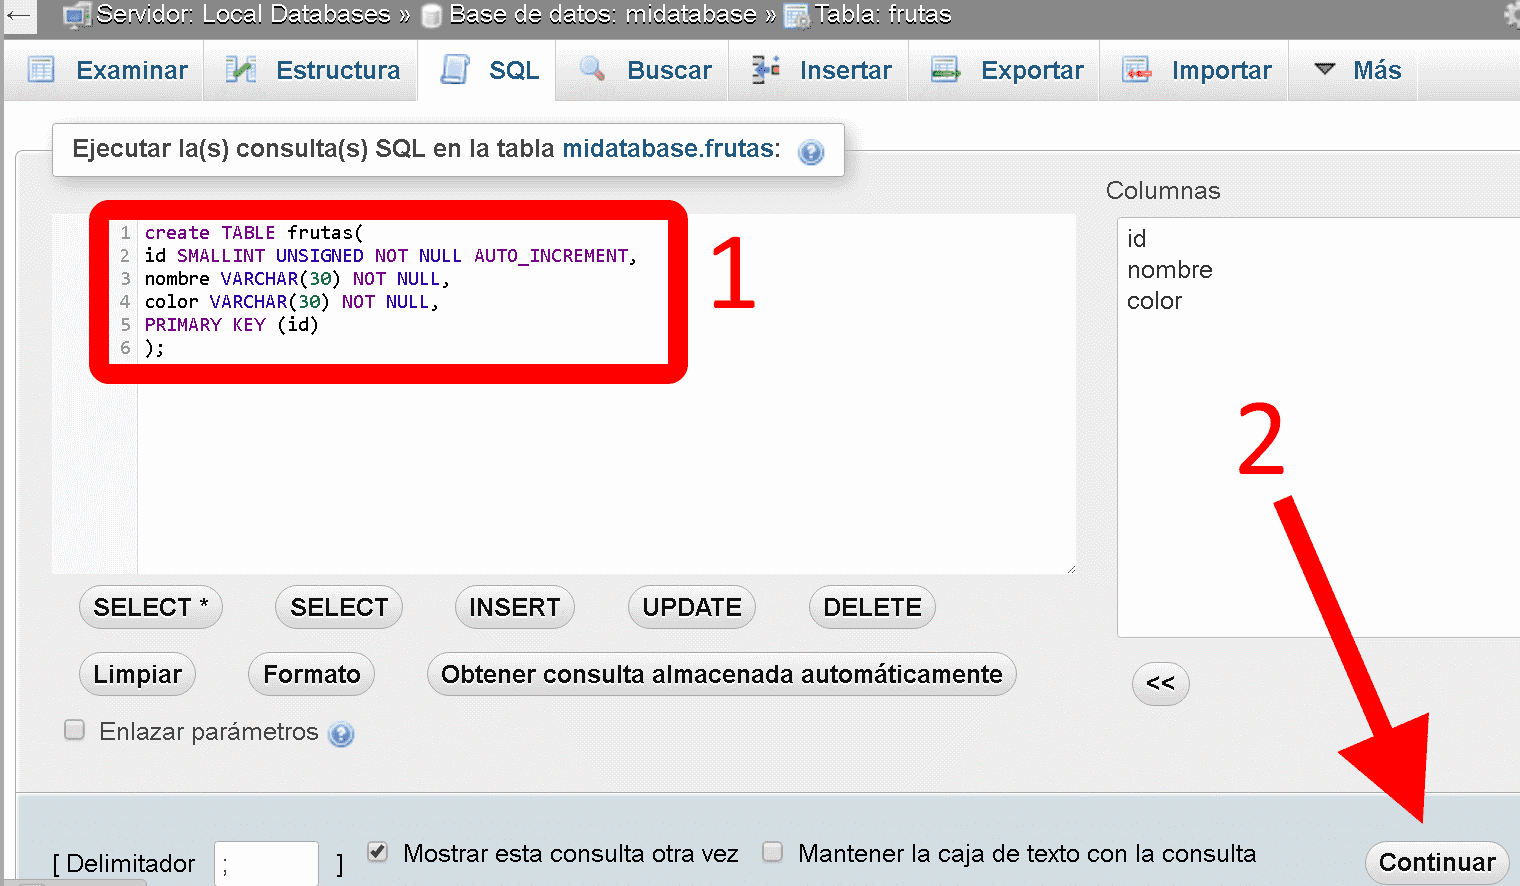Click the SQL page icon on the SQL tab

point(457,67)
